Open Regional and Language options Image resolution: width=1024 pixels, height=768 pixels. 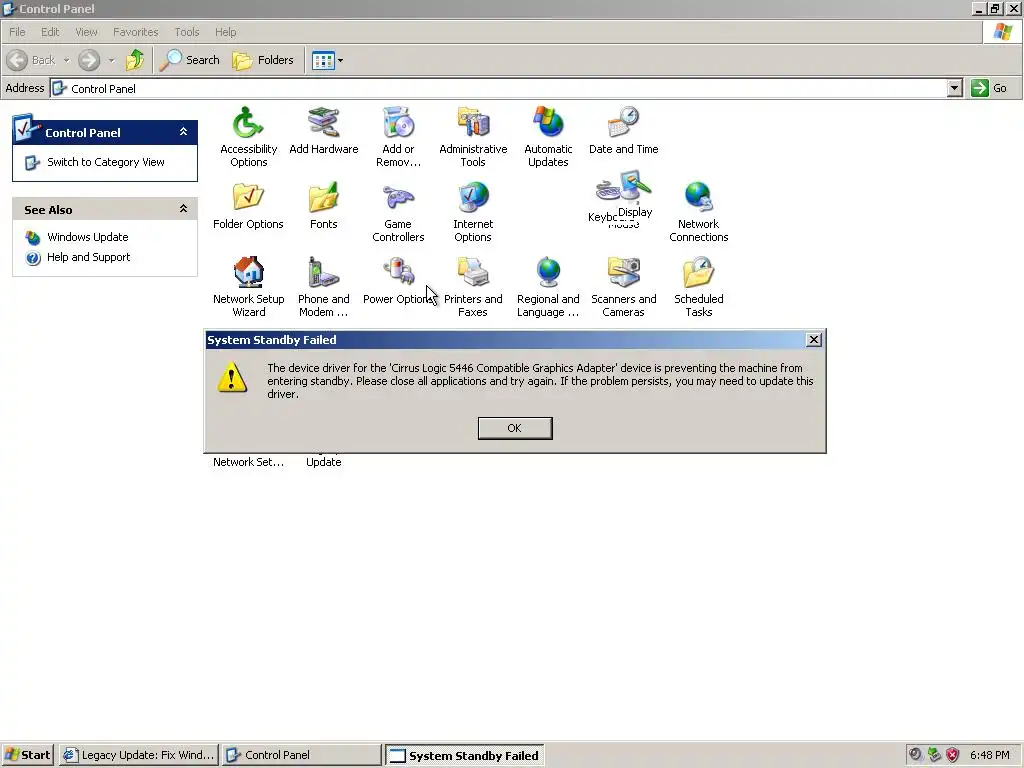click(548, 287)
